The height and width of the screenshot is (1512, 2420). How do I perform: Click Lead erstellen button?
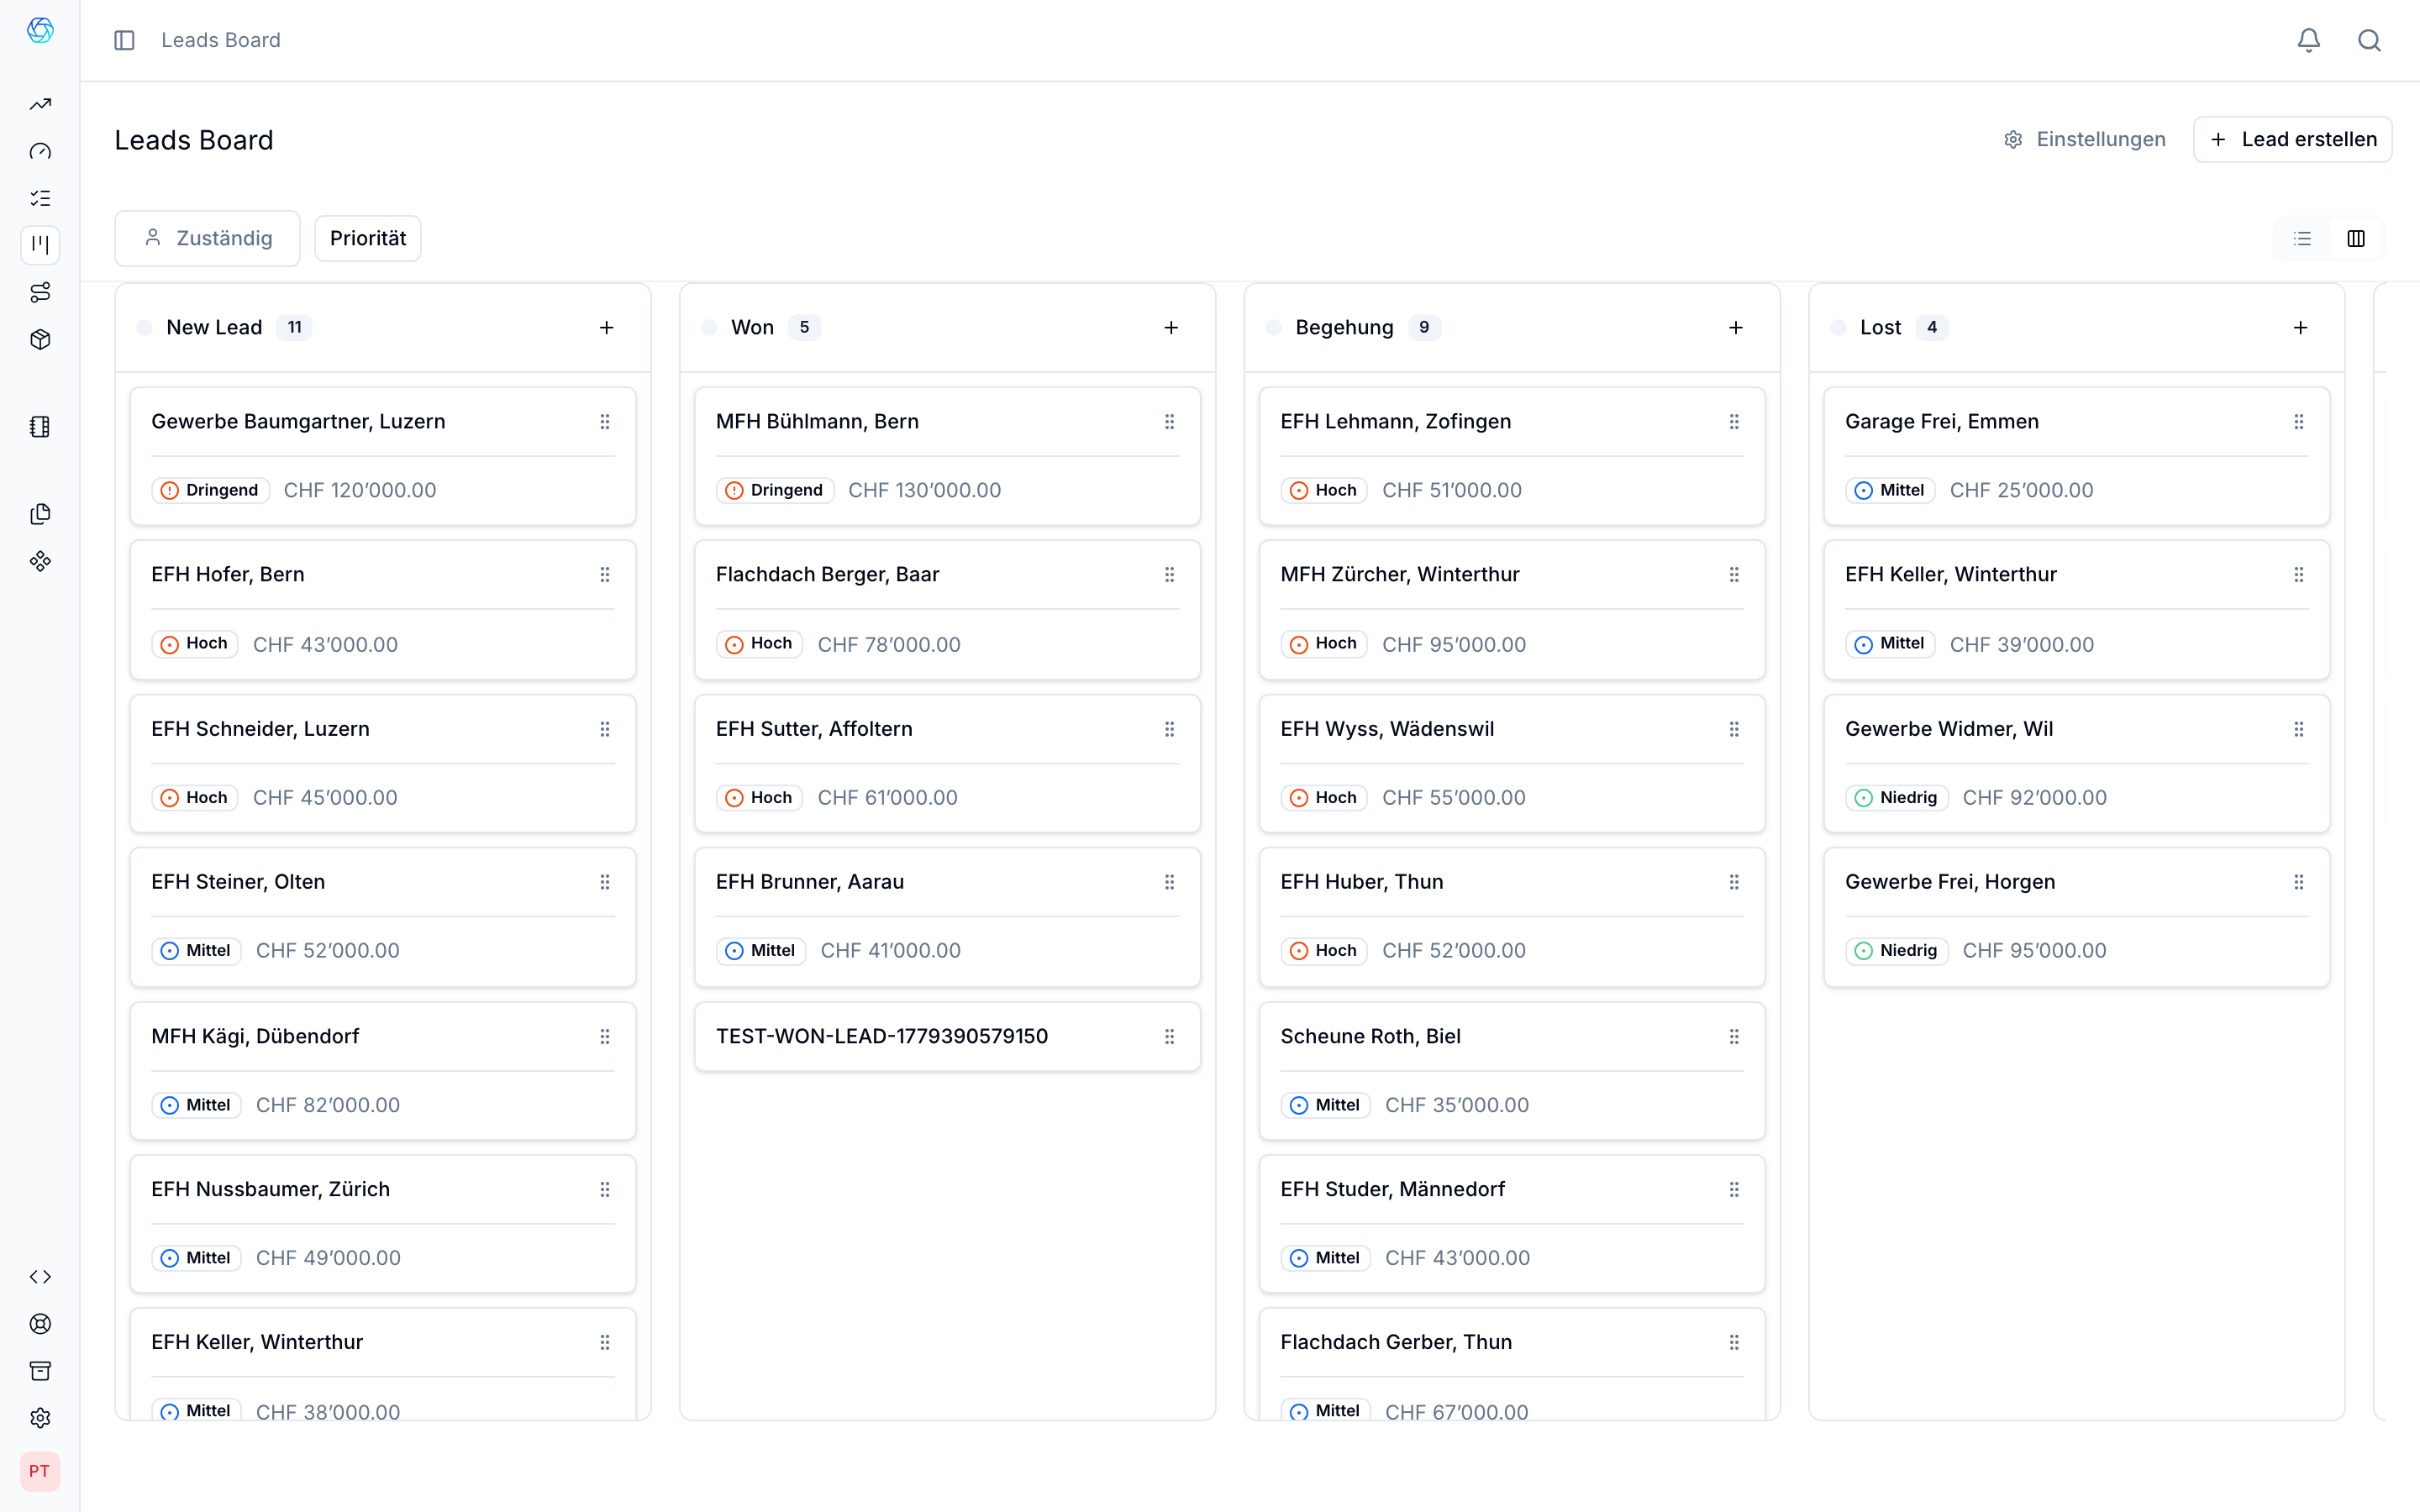2292,139
